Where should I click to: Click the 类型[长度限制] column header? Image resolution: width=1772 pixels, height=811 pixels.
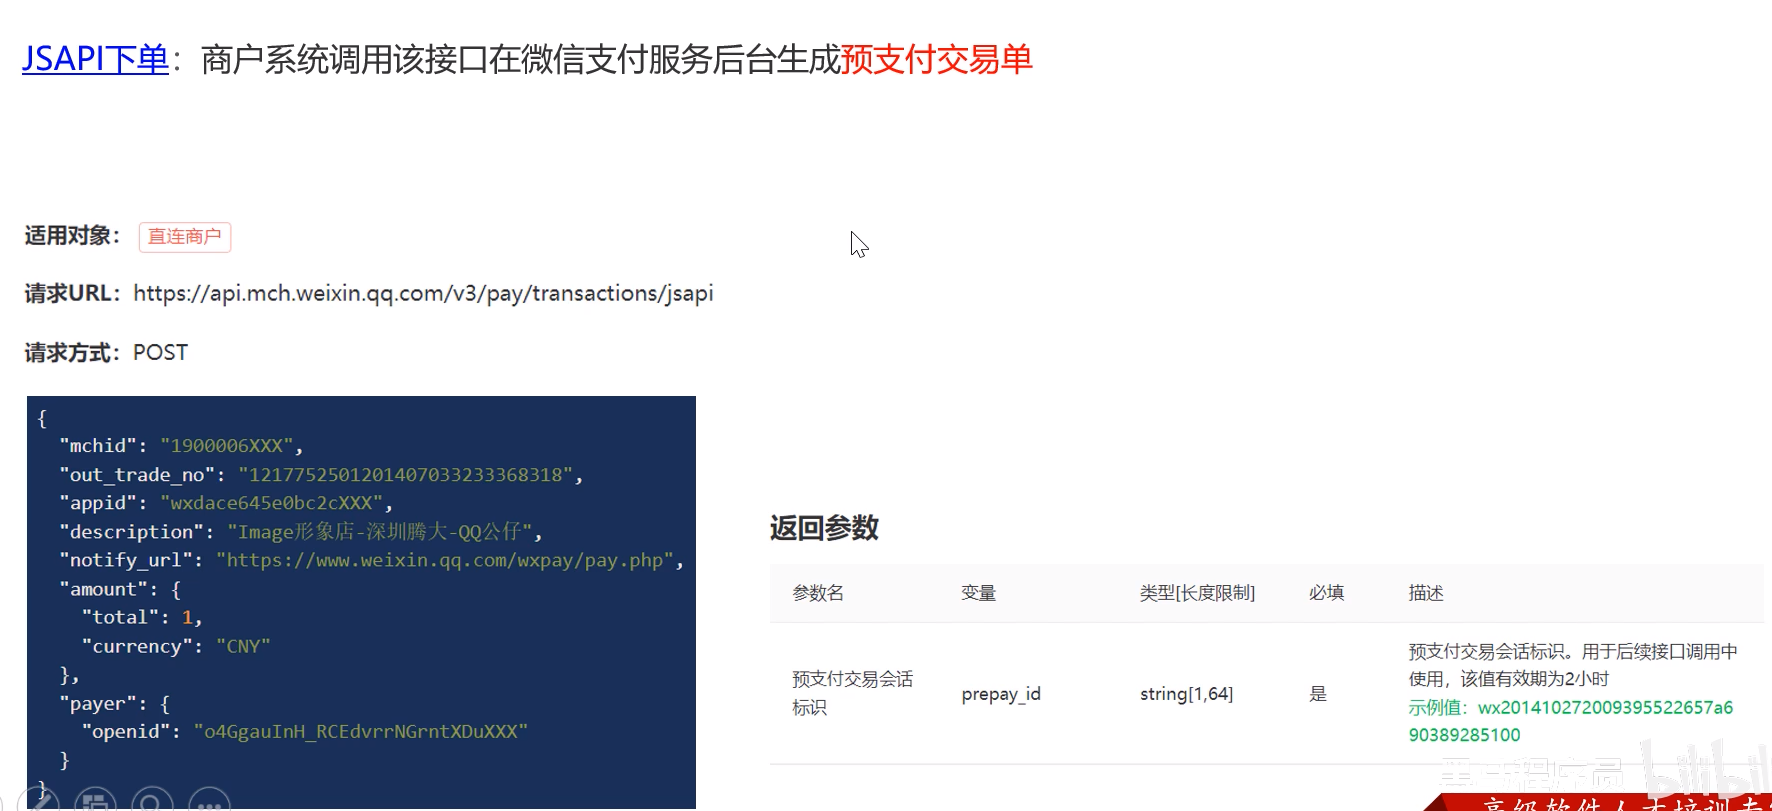[x=1197, y=593]
